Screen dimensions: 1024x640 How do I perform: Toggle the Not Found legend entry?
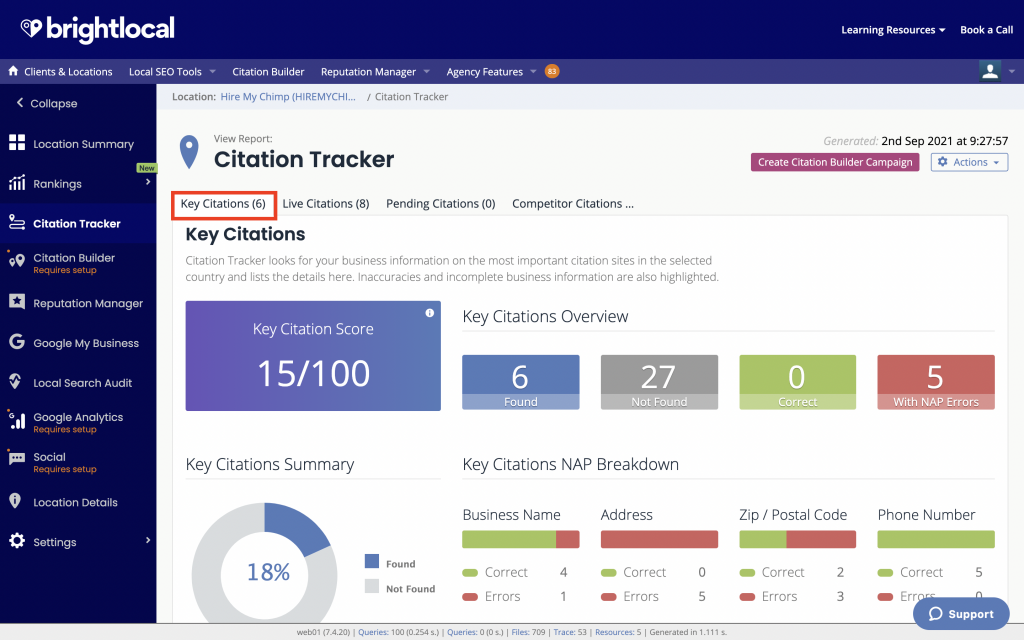[399, 589]
